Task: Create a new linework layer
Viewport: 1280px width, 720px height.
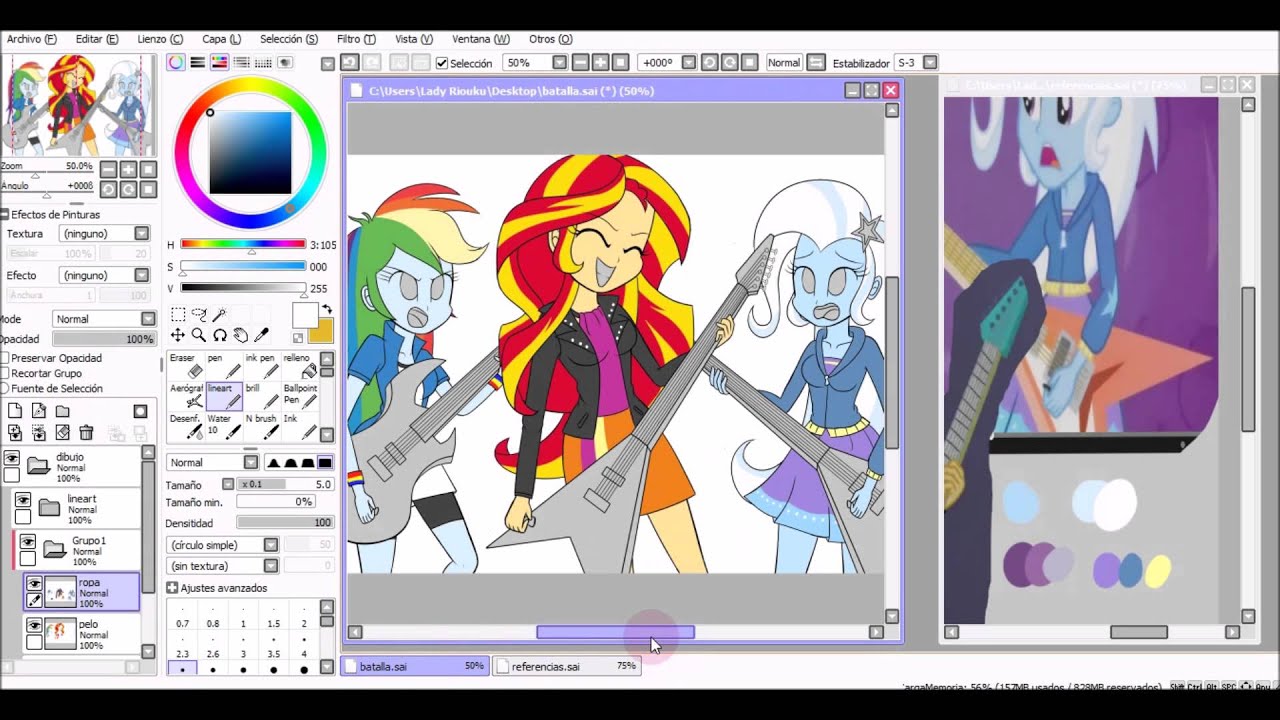Action: (x=39, y=411)
